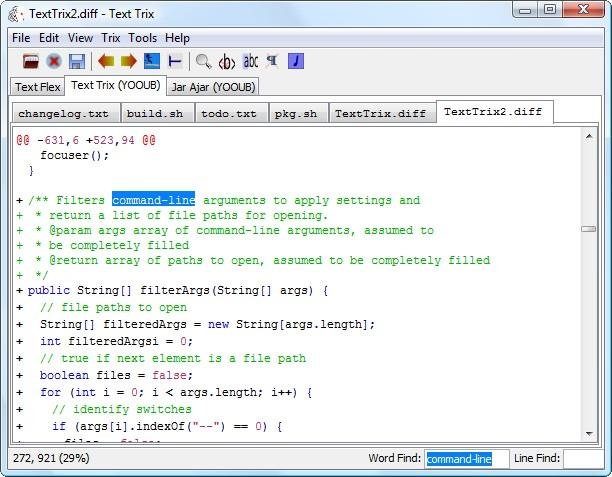612x477 pixels.
Task: Click the '@return array of paths' comment line
Action: (262, 260)
